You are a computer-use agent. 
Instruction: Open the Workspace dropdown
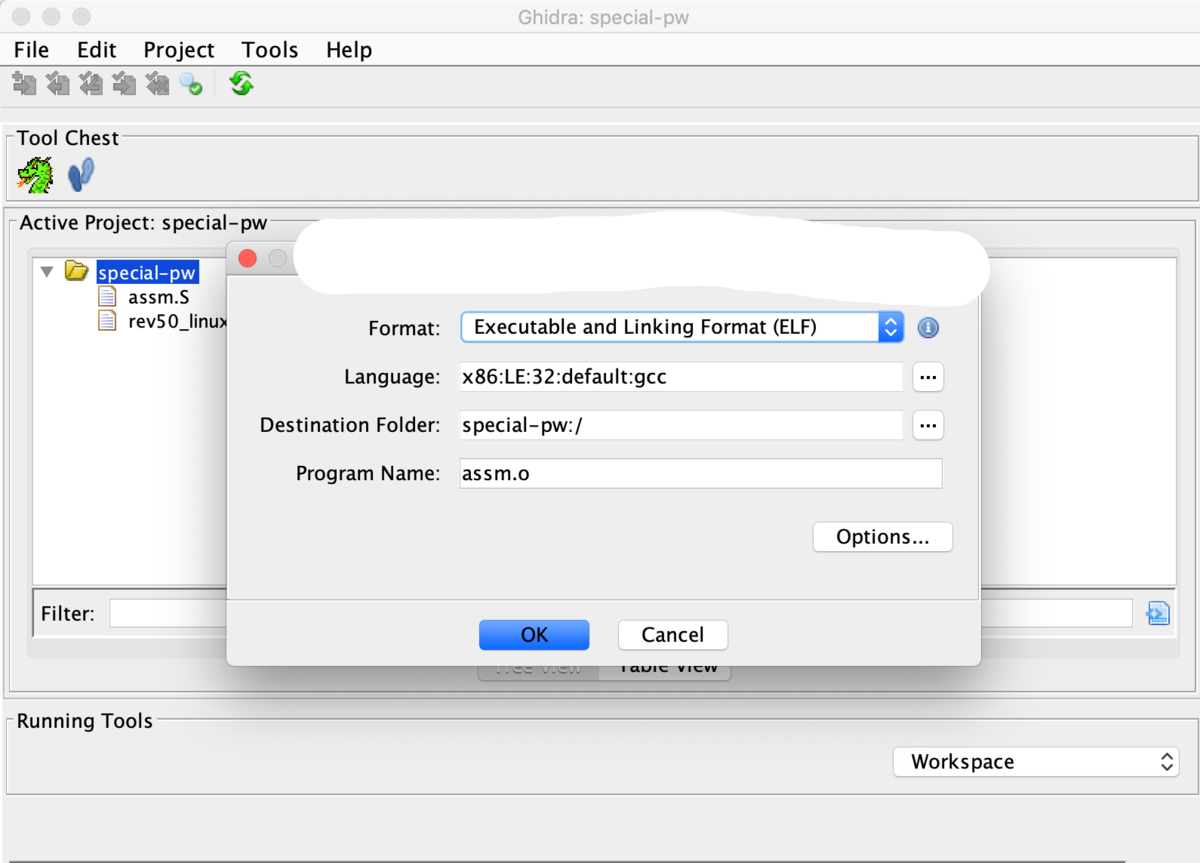pos(1036,762)
